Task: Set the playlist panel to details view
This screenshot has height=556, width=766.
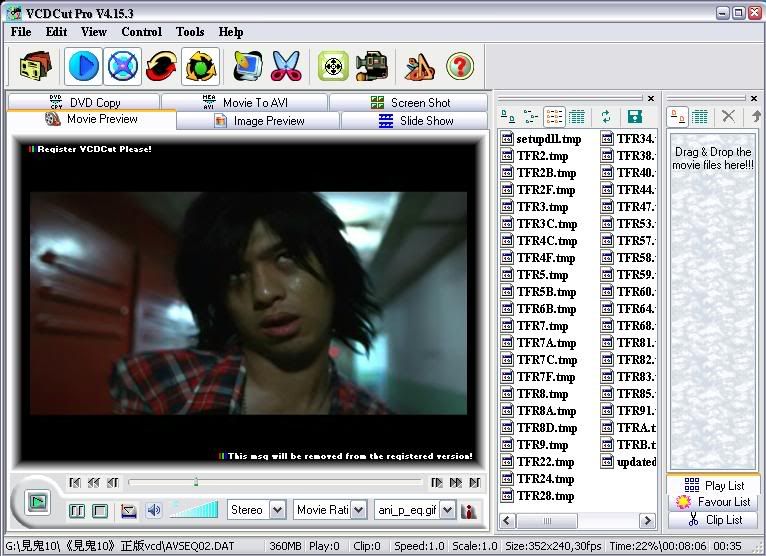Action: coord(700,116)
